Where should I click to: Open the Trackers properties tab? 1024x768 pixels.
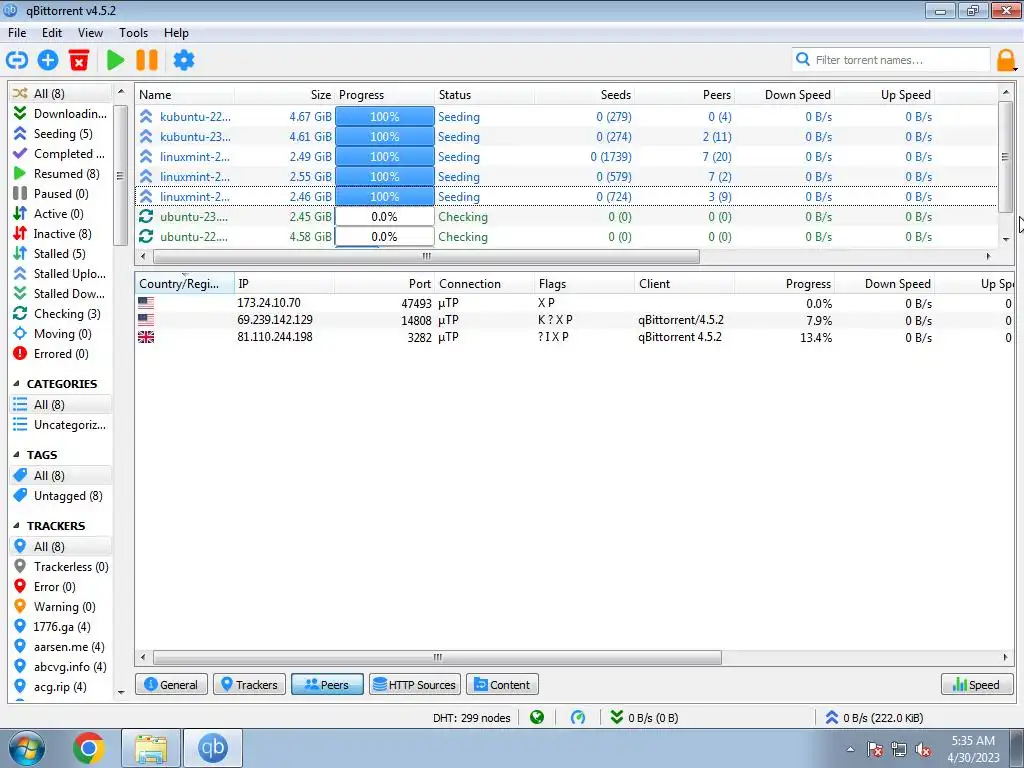[x=249, y=684]
